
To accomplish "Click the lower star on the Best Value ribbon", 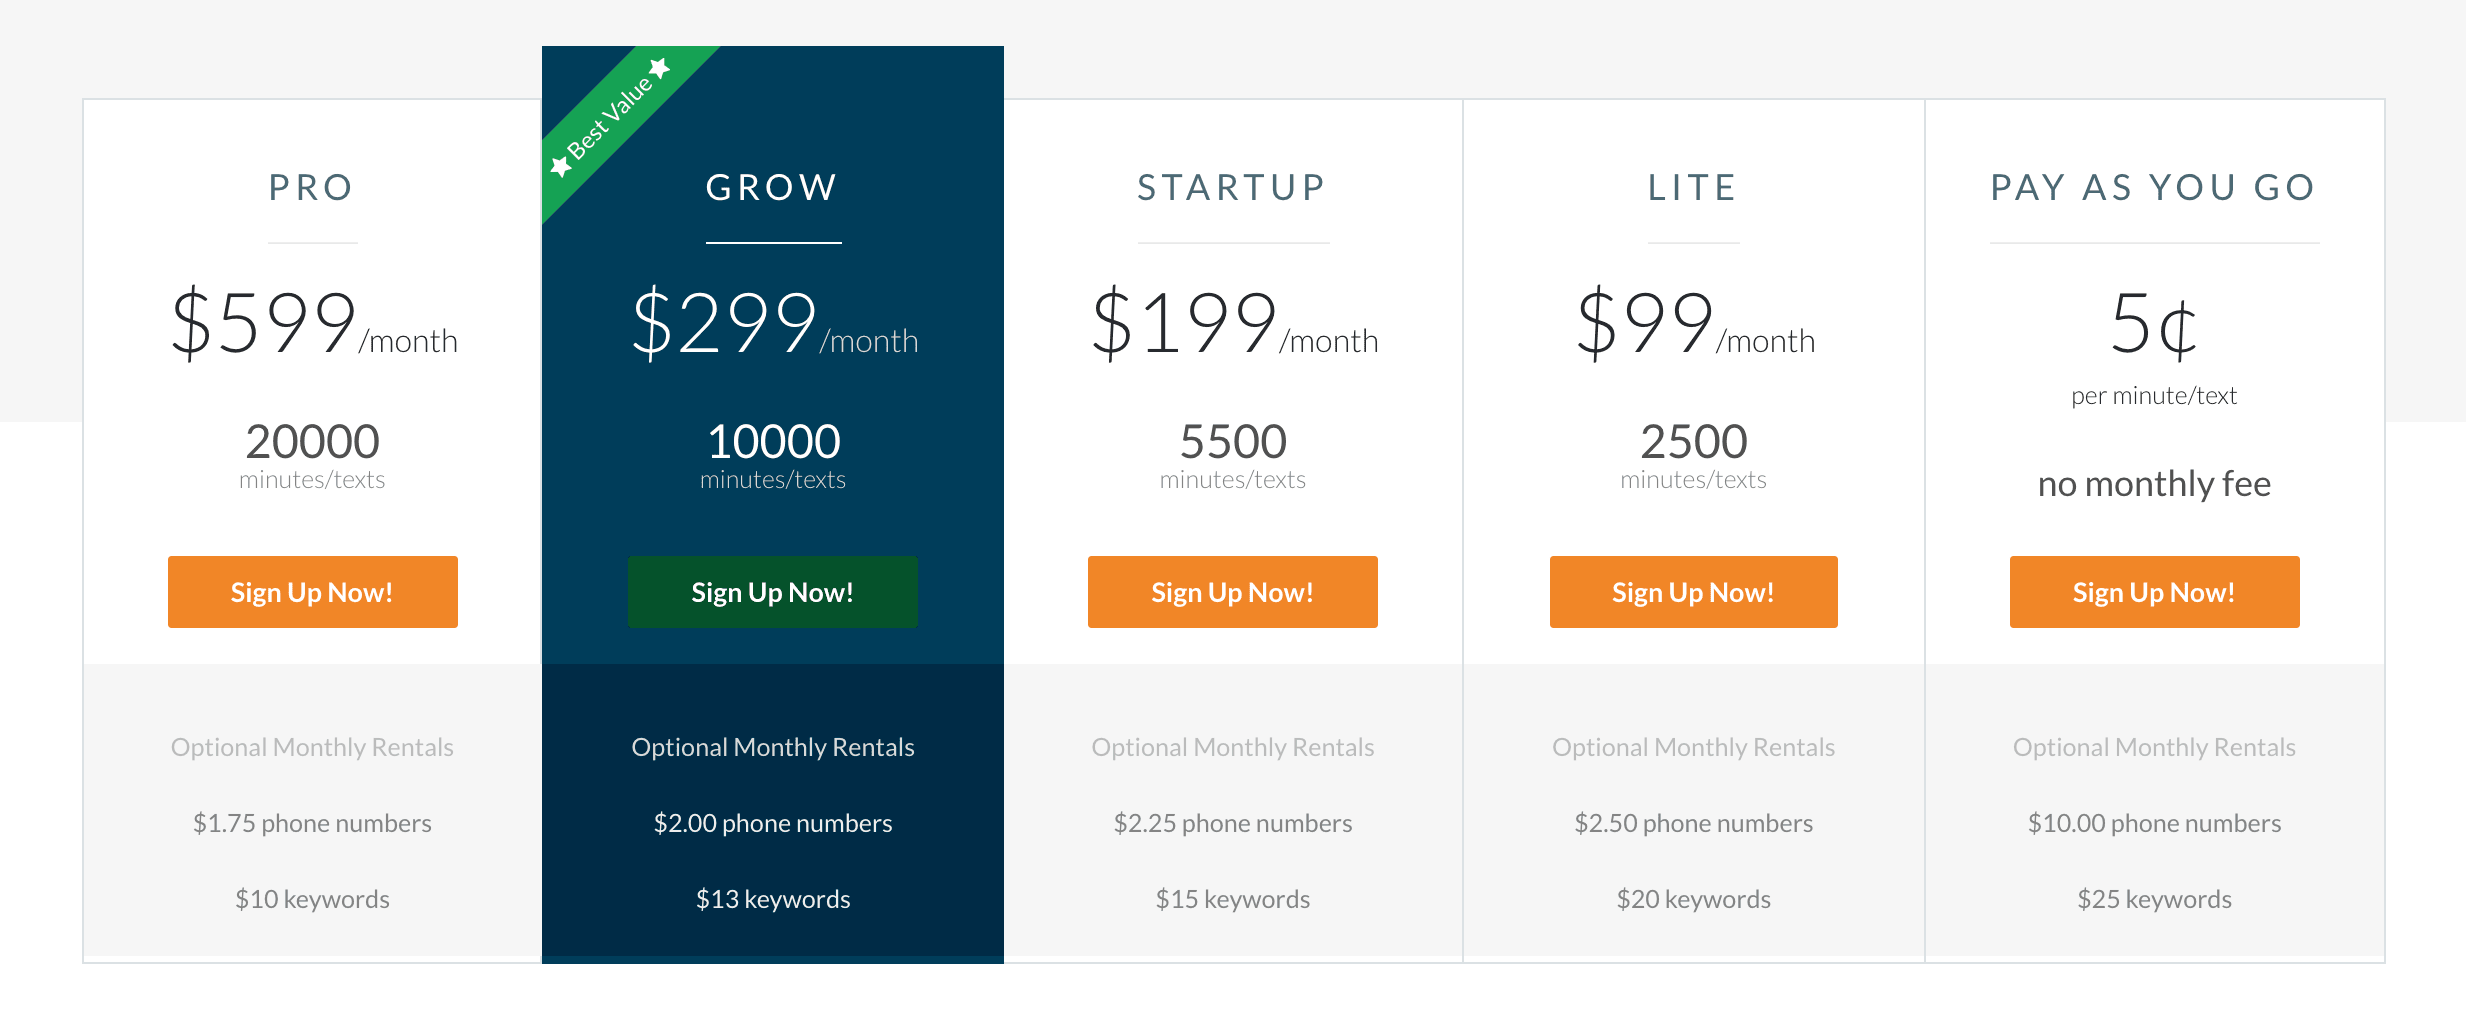I will [x=561, y=165].
